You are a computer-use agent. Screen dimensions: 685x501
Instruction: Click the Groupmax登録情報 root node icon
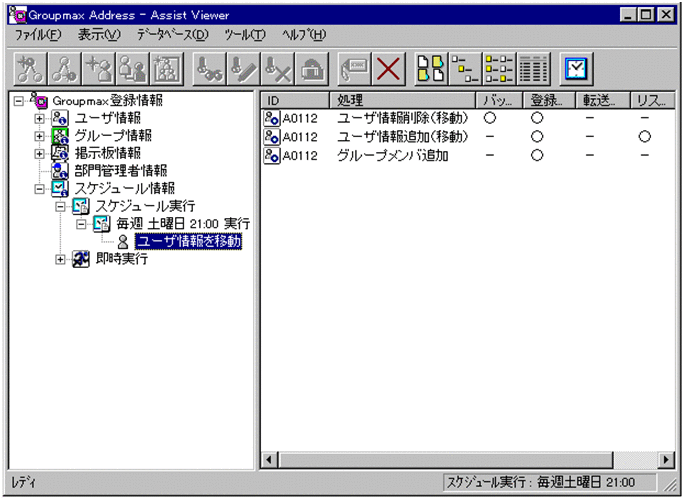tap(38, 100)
